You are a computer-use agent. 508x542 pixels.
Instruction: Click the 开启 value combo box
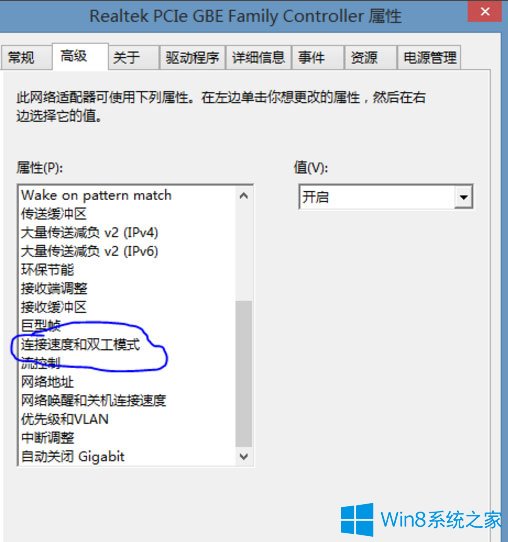(x=386, y=197)
